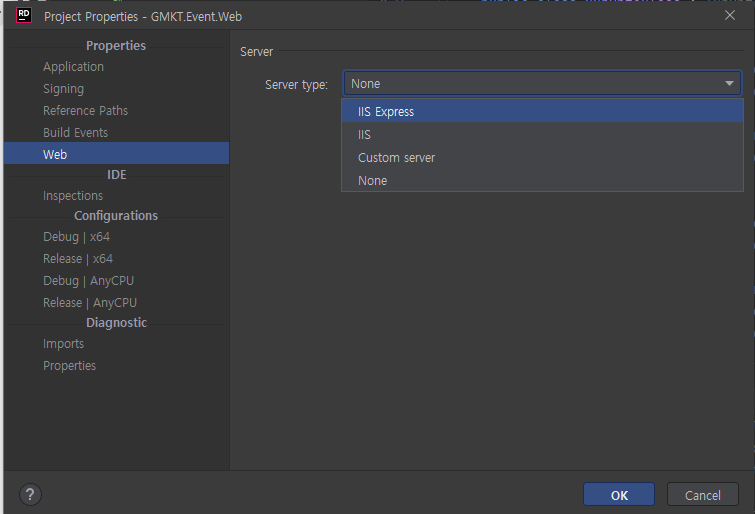
Task: Click the Server type: label
Action: pyautogui.click(x=296, y=85)
